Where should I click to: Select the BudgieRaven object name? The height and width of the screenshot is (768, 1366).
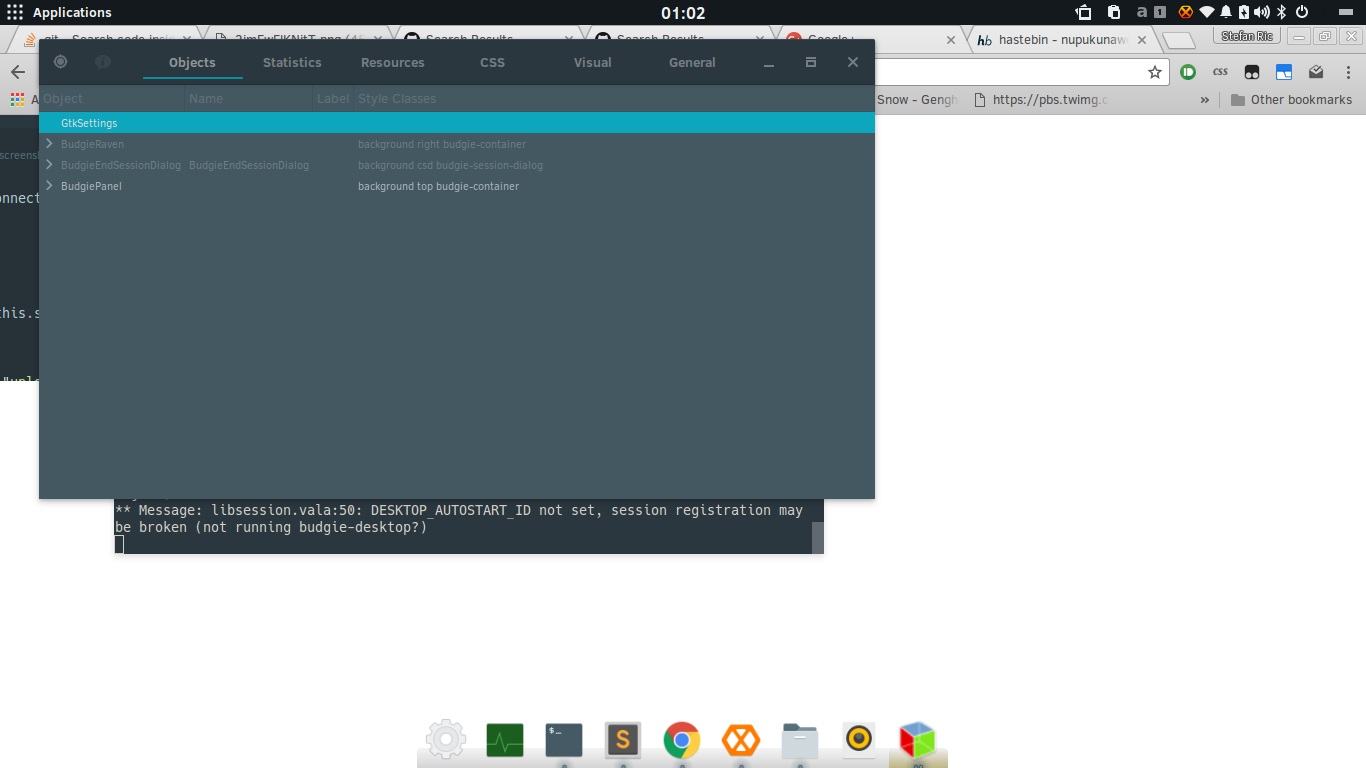coord(92,144)
